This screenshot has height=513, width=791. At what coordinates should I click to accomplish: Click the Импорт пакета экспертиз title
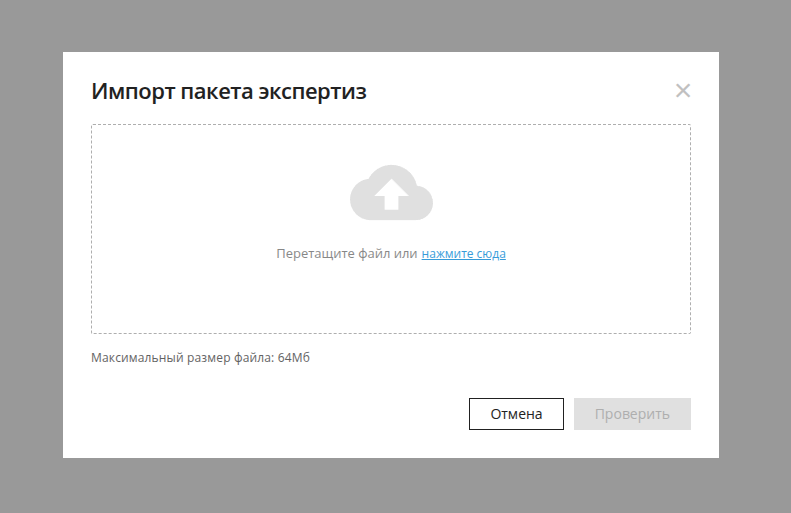click(x=229, y=92)
